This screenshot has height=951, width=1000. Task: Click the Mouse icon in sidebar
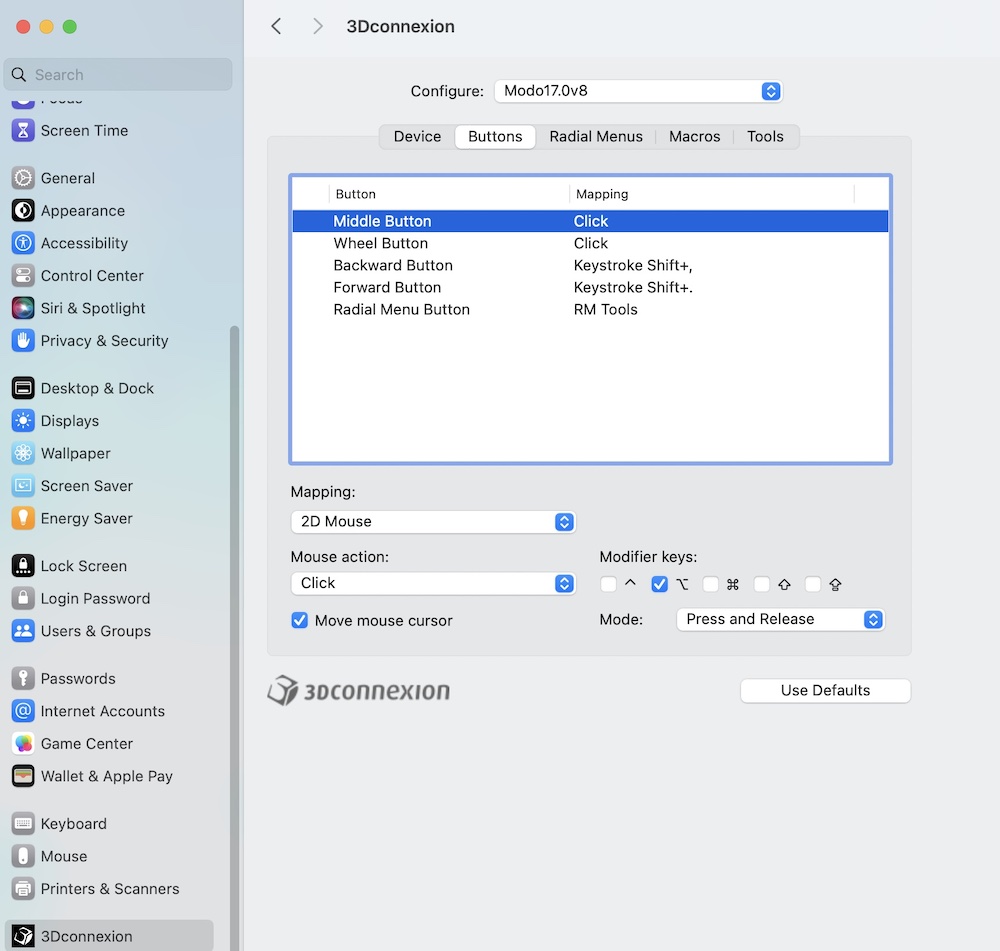[x=23, y=856]
